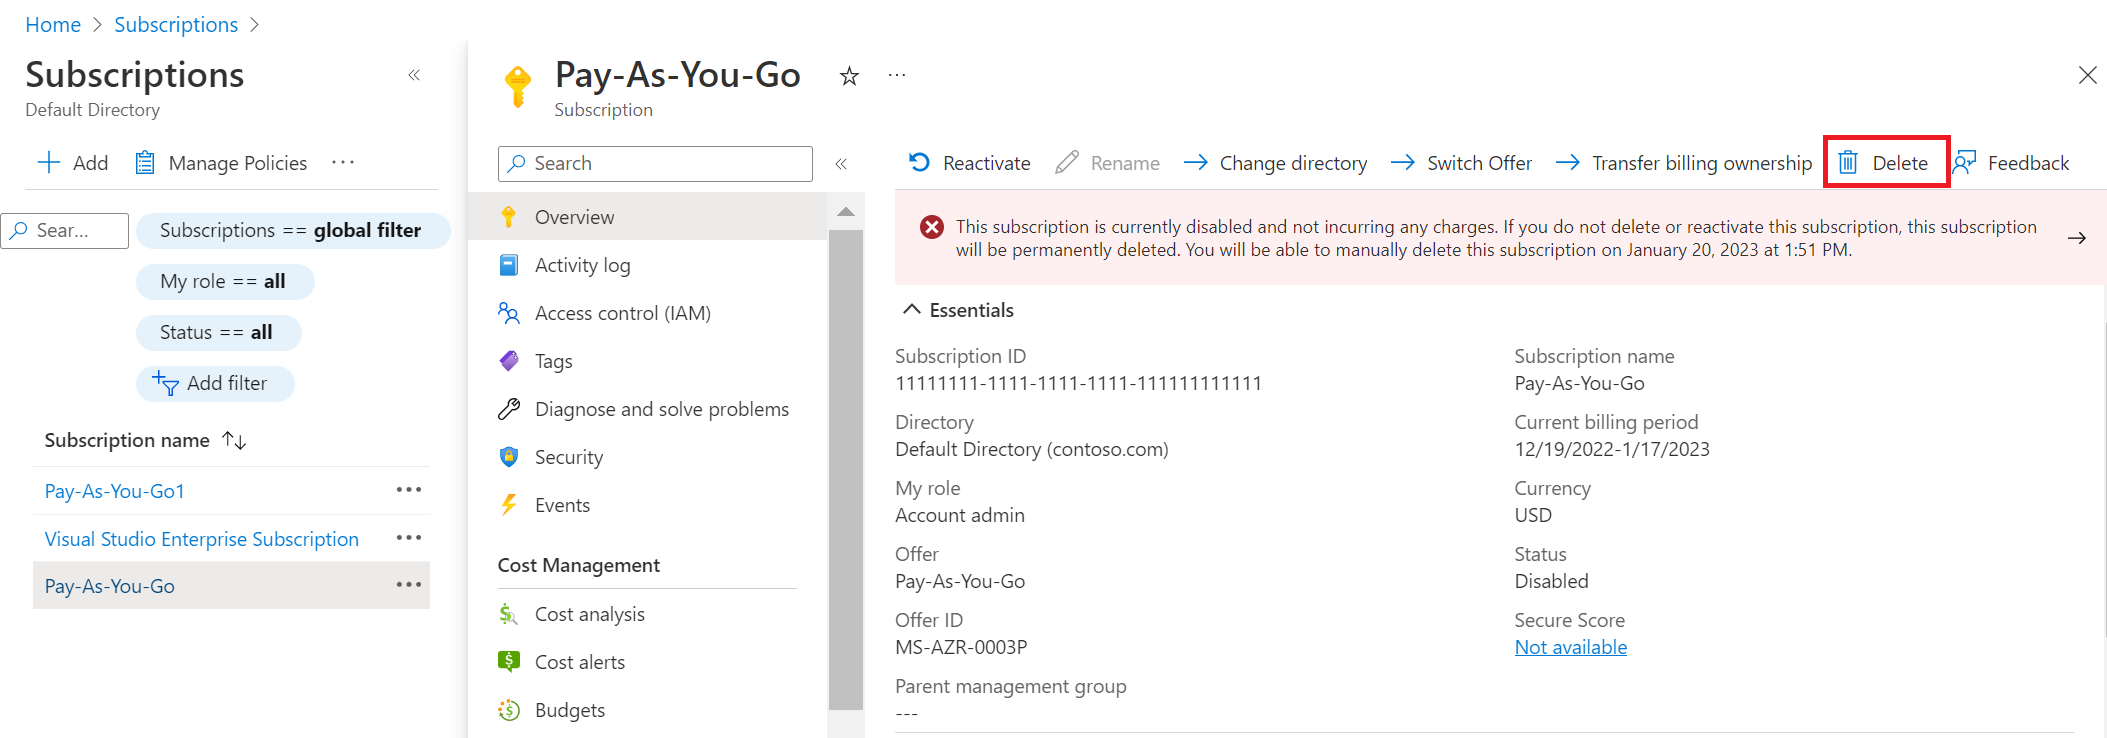Collapse the Essentials section

912,310
